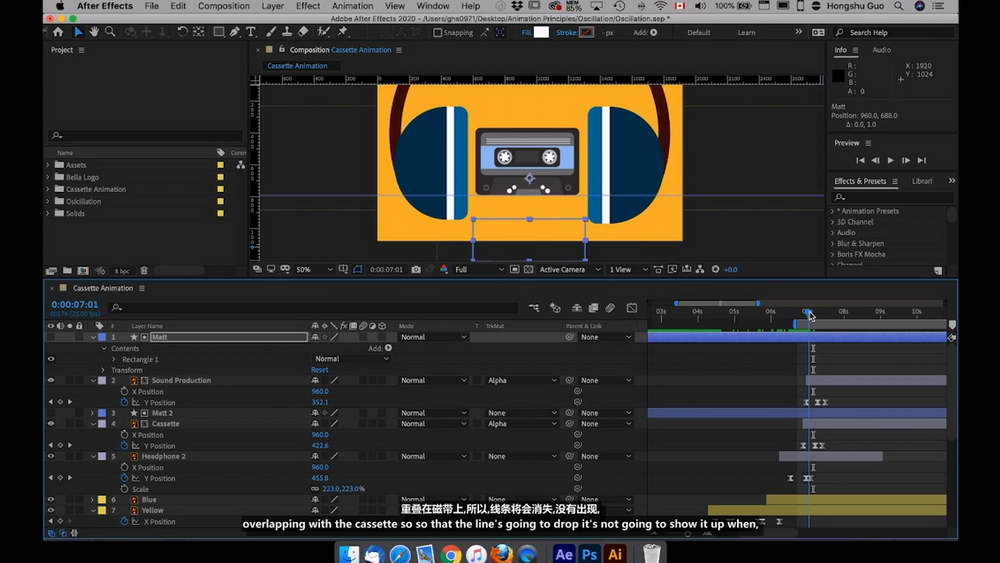Open the viewer magnification 50% dropdown
The image size is (1000, 563).
[x=314, y=270]
